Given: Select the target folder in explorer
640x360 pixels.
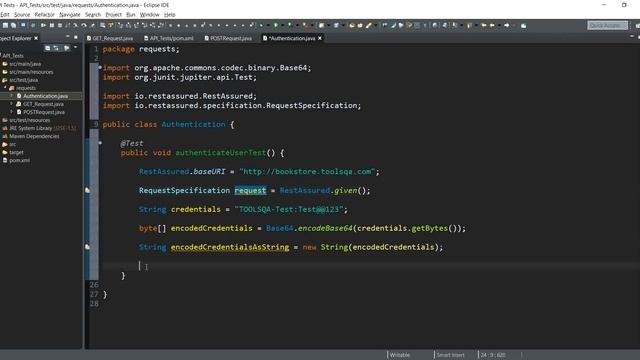Looking at the screenshot, I should point(16,152).
